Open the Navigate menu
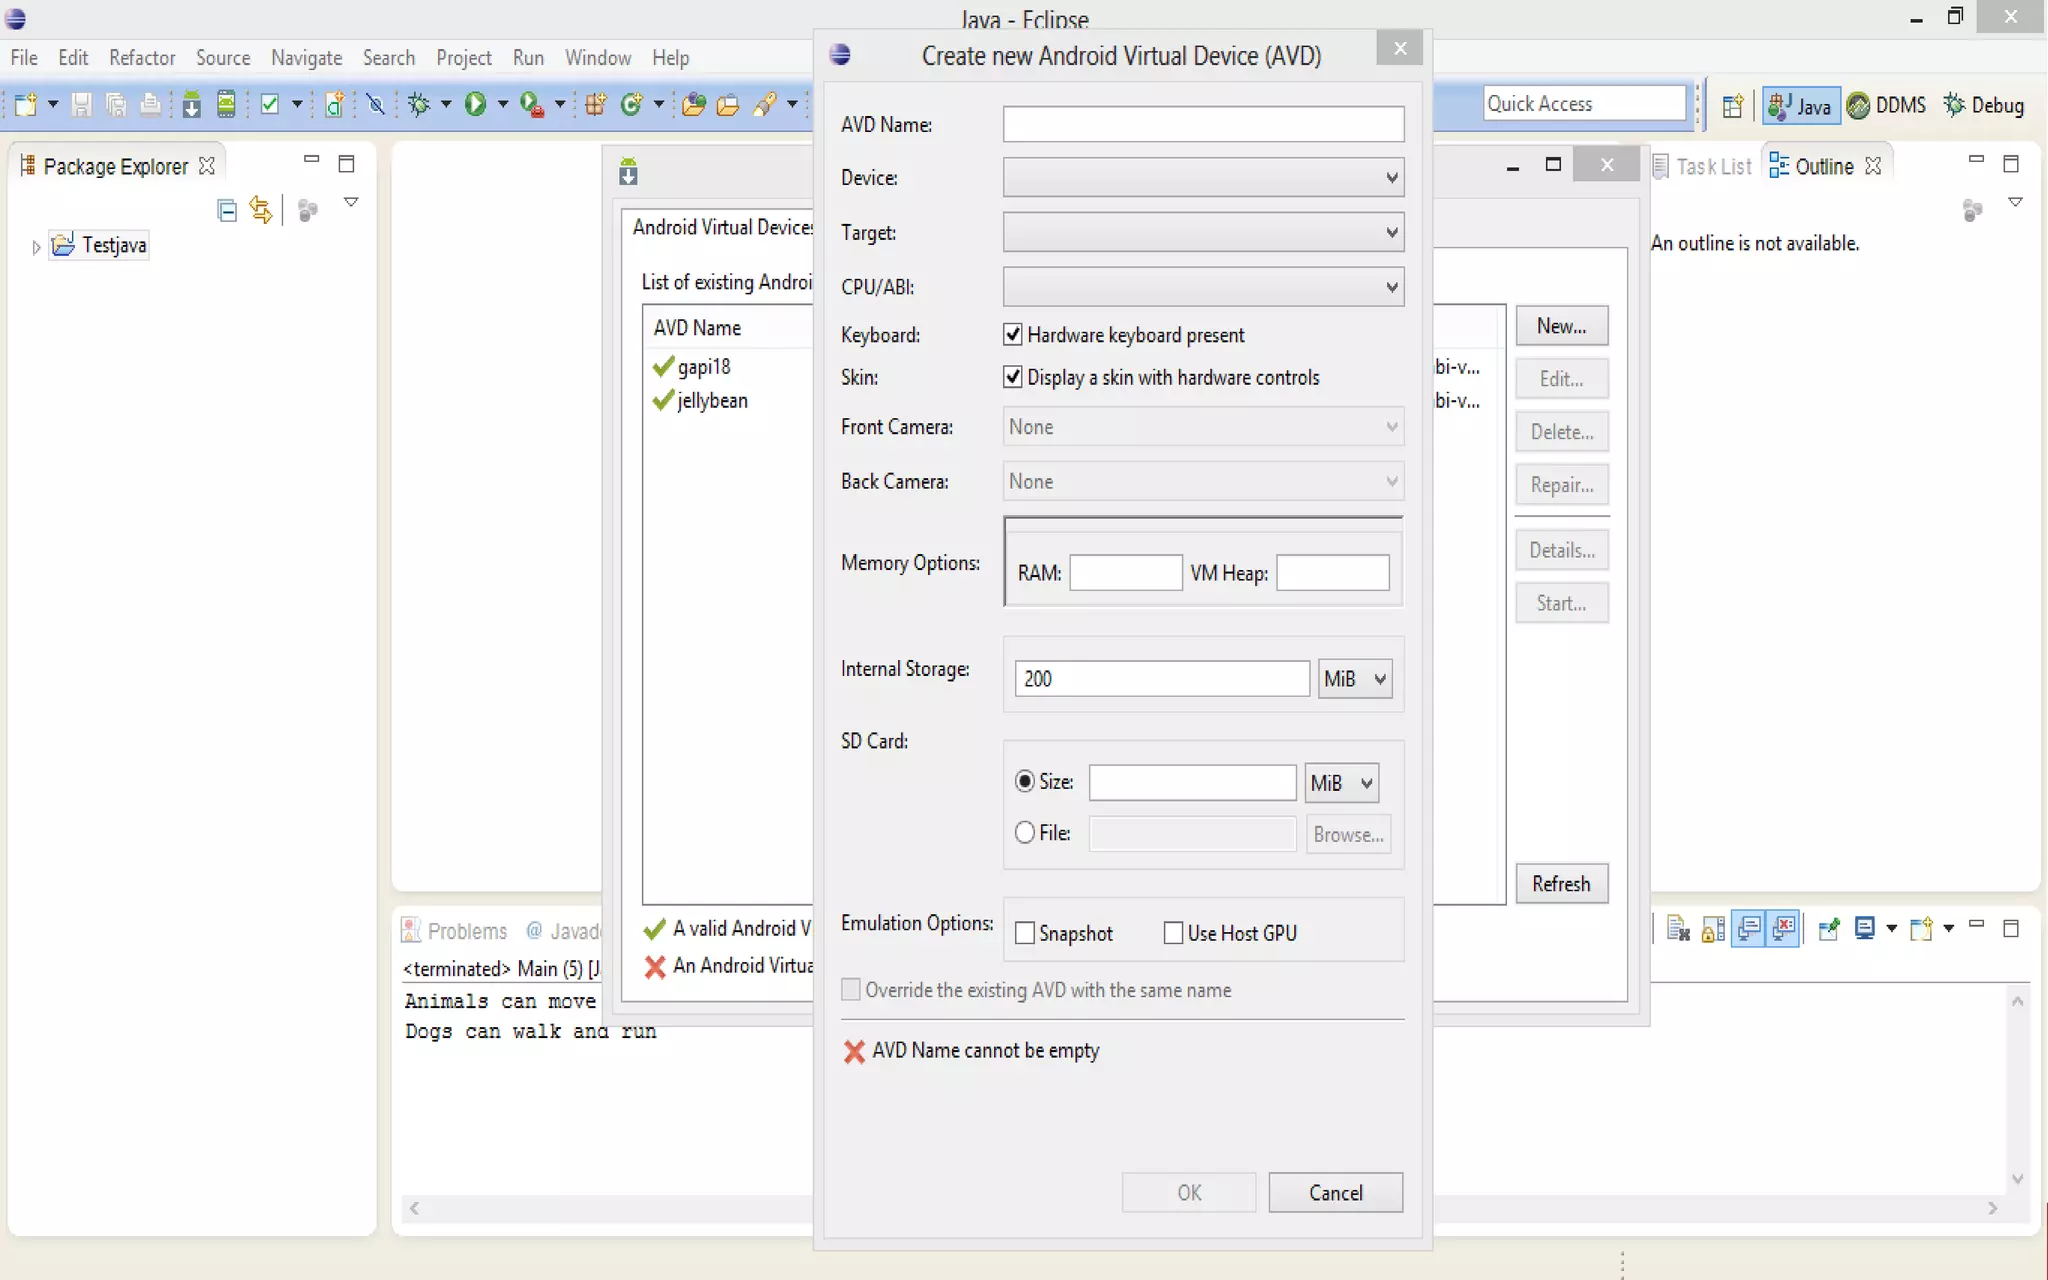Viewport: 2048px width, 1280px height. point(306,58)
